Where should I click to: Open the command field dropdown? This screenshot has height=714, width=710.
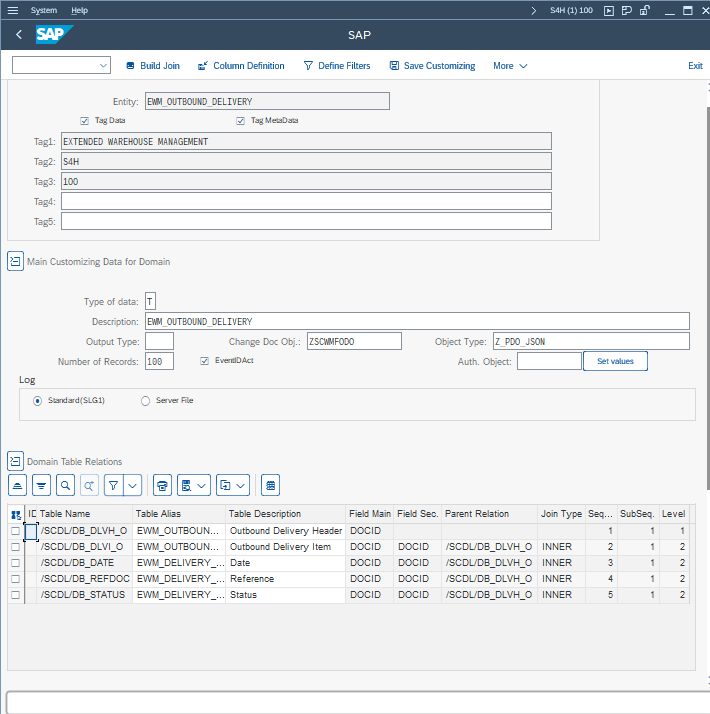(x=104, y=66)
